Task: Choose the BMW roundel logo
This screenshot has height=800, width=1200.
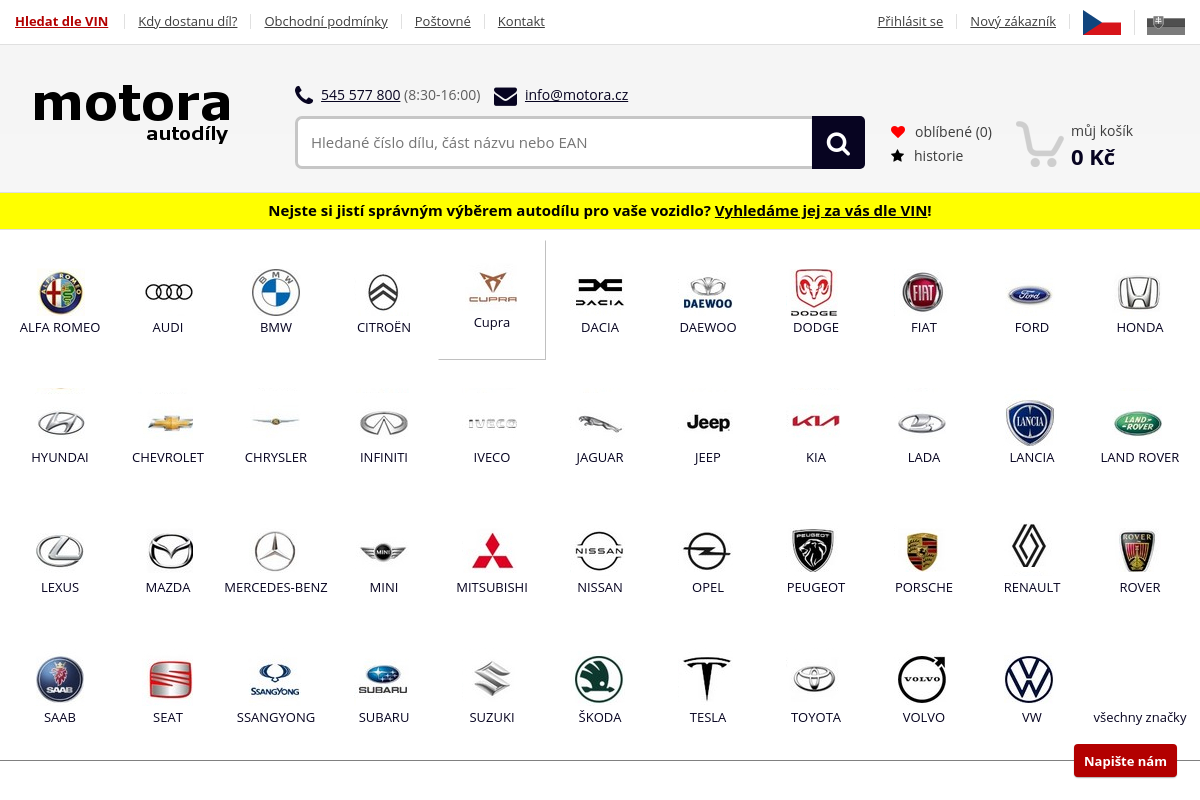Action: click(276, 292)
